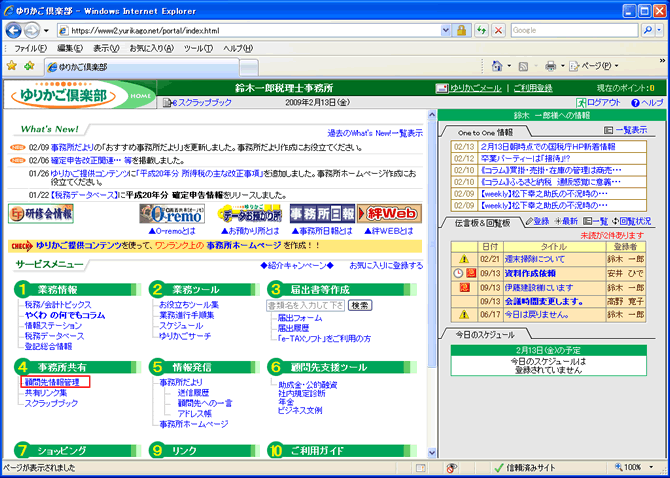Click the green Refresh arrows icon
670x478 pixels.
[482, 30]
